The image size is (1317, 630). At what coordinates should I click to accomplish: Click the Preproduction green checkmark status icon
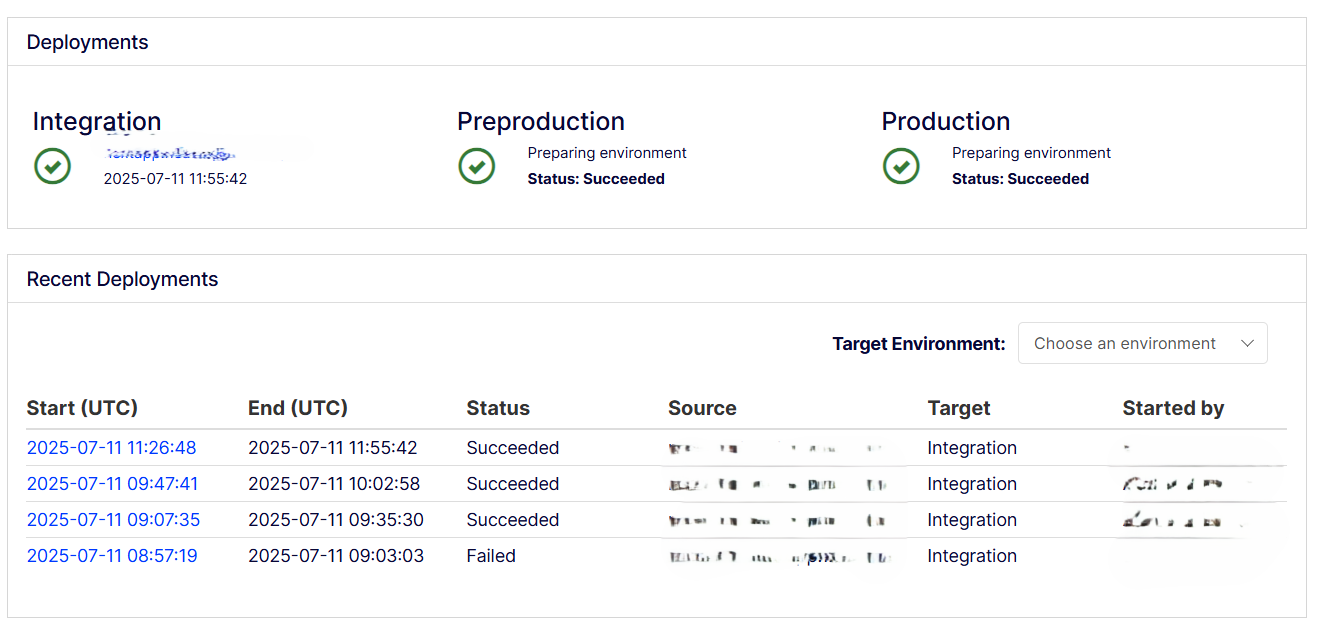(x=477, y=166)
